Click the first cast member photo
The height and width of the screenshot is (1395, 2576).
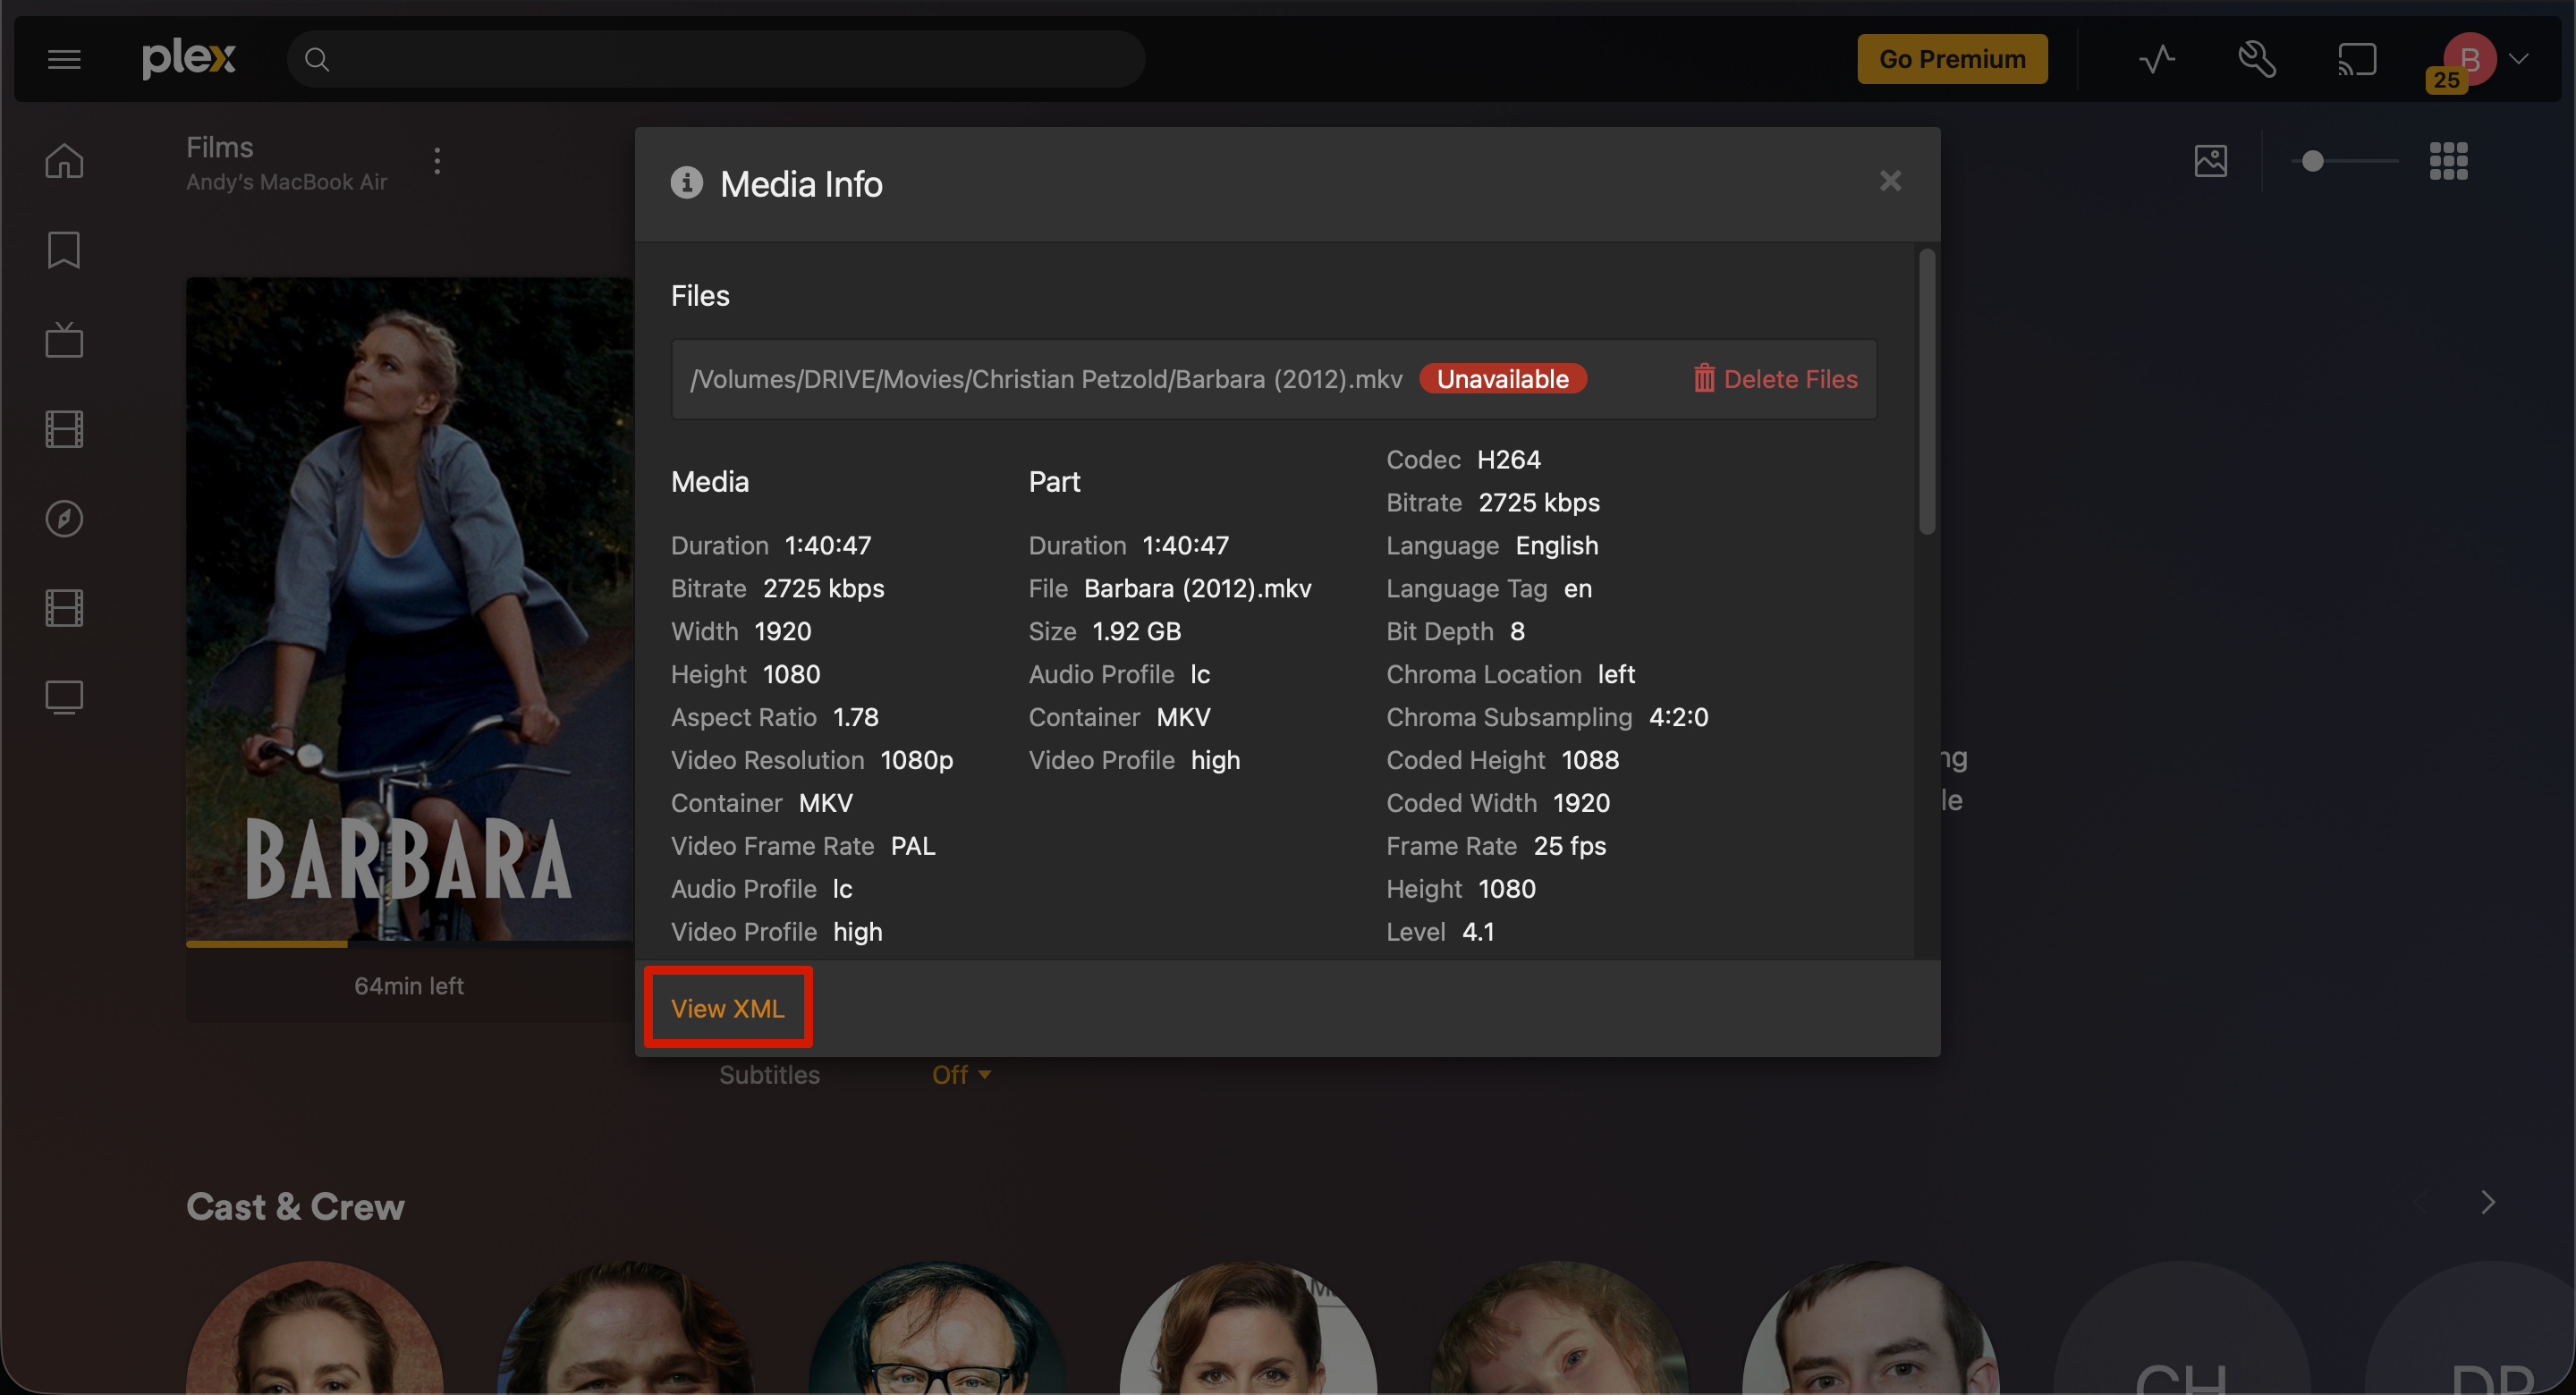315,1328
